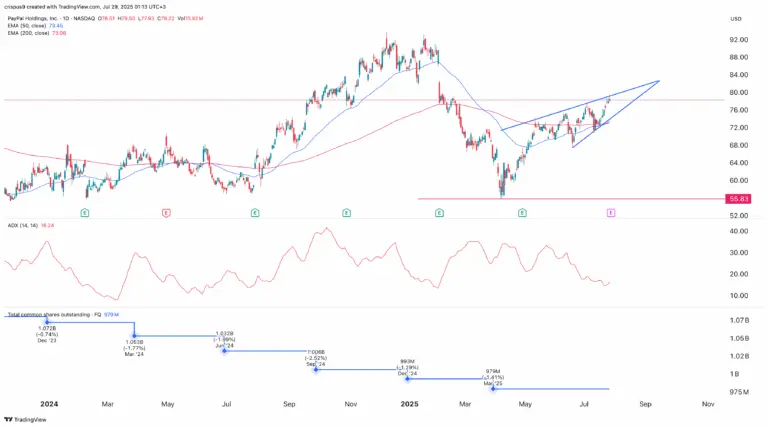The image size is (768, 427).
Task: Click the Mar '25 979M data point
Action: [x=493, y=389]
